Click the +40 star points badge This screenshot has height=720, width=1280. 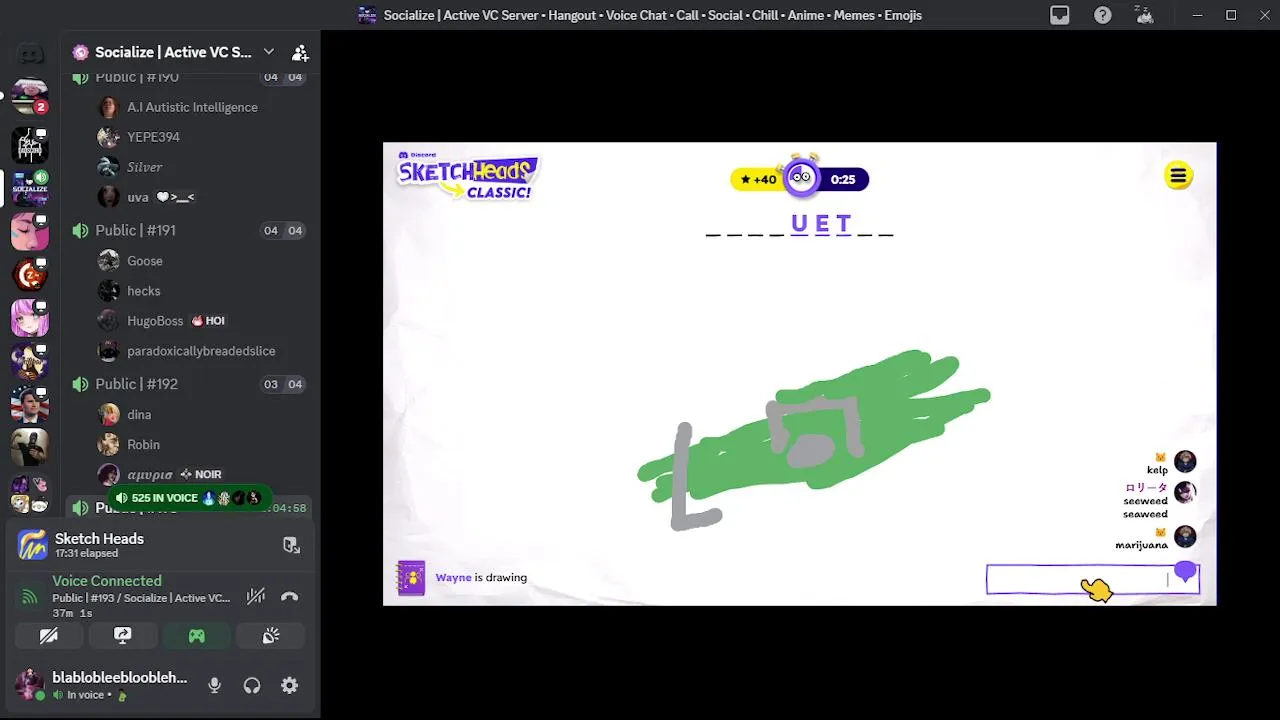pyautogui.click(x=757, y=179)
